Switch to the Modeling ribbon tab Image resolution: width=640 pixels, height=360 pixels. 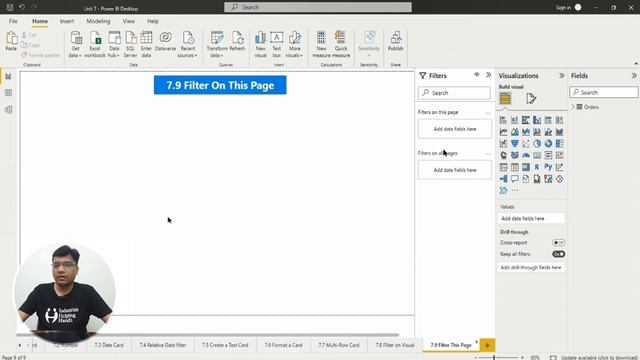click(x=98, y=21)
